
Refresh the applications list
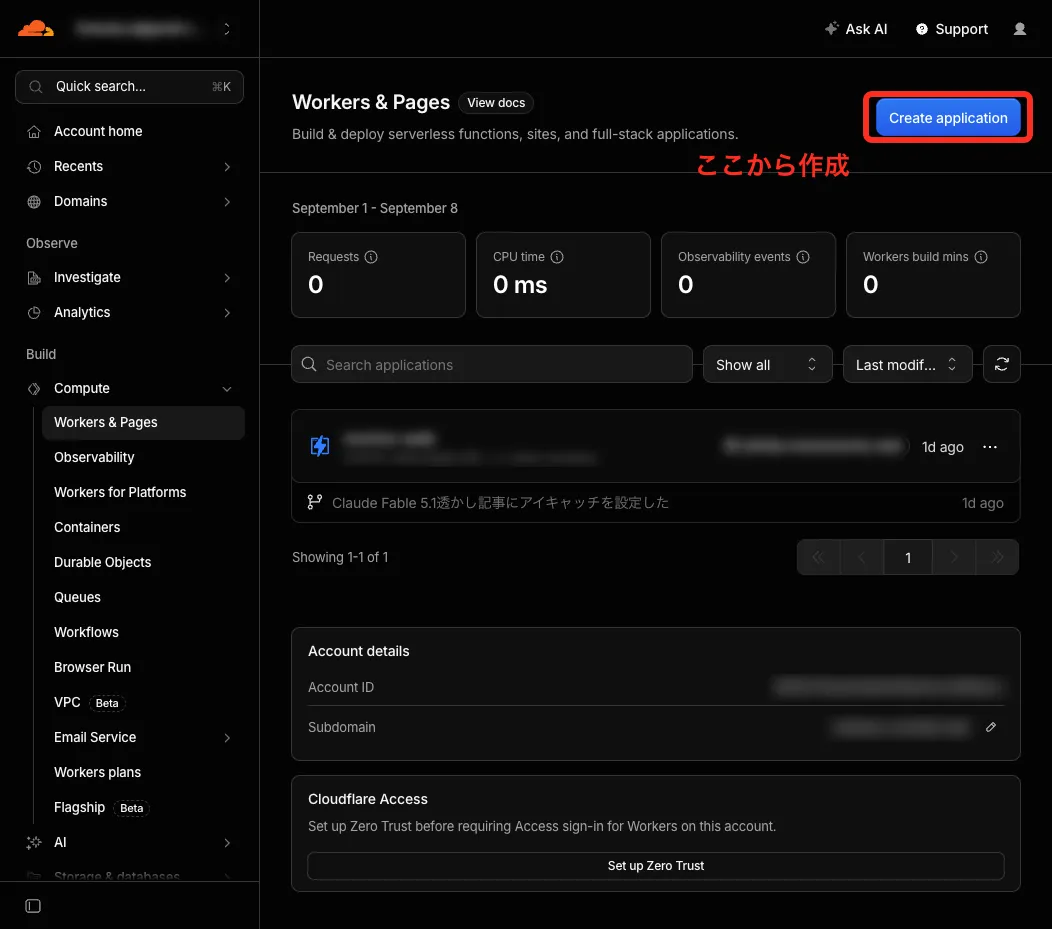click(1002, 364)
